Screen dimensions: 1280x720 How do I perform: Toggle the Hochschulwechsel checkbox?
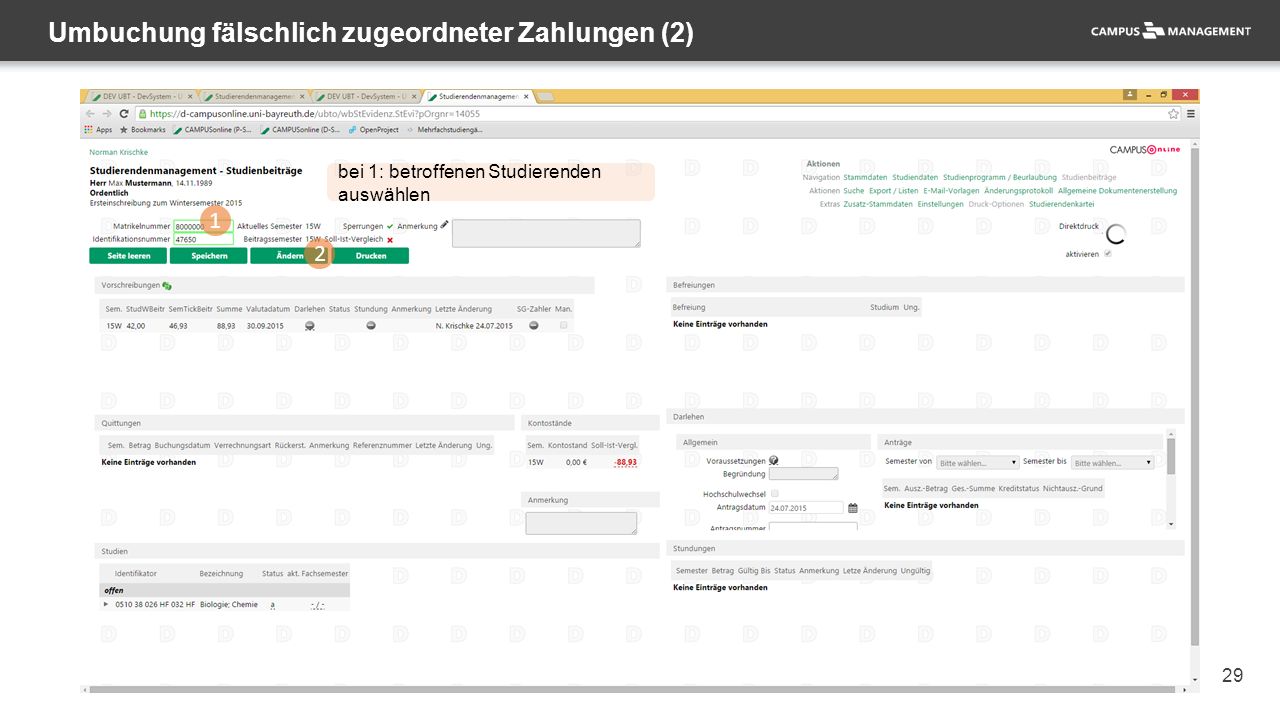(774, 494)
